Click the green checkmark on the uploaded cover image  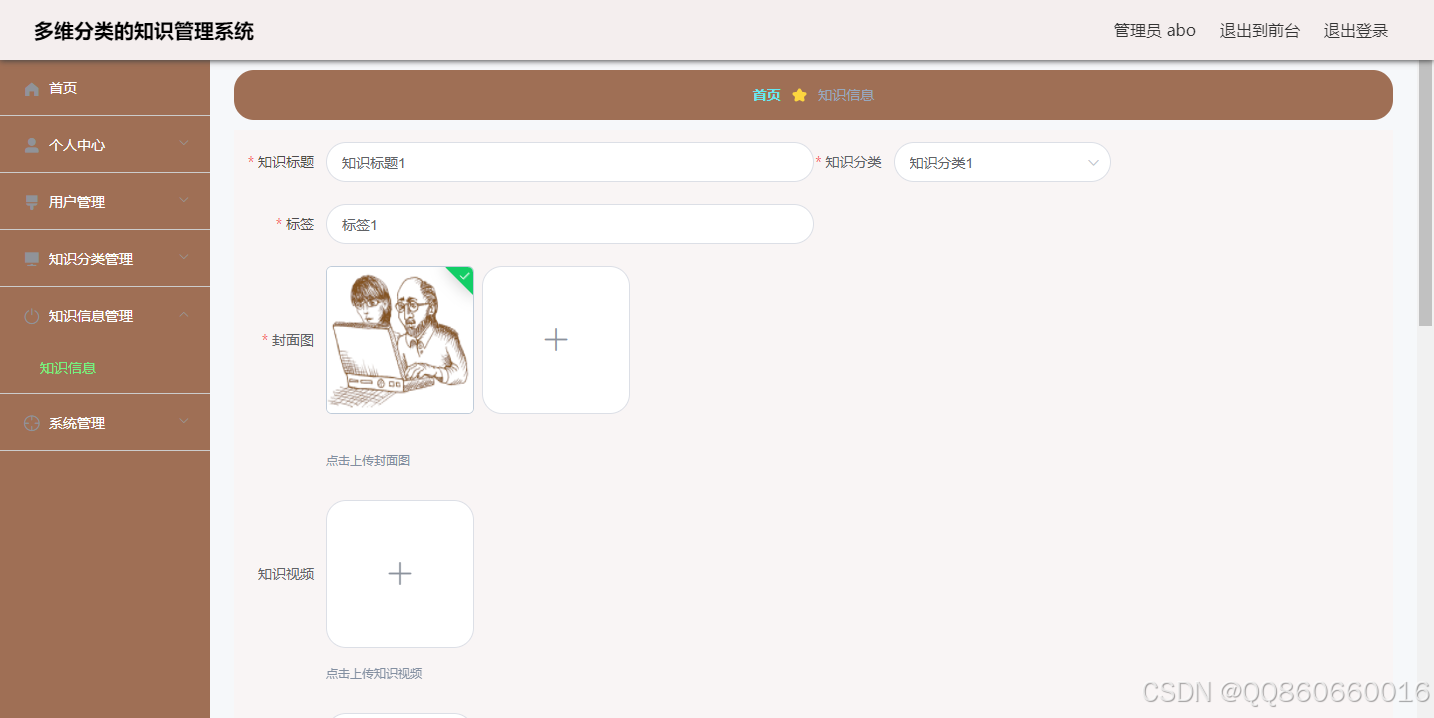coord(462,277)
